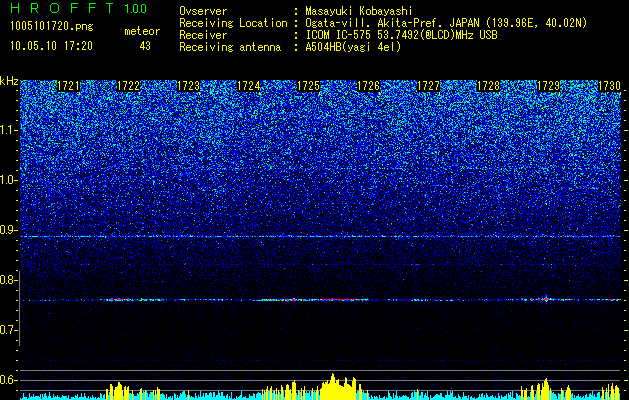Click the Receiving antenna label
This screenshot has width=629, height=400.
230,47
